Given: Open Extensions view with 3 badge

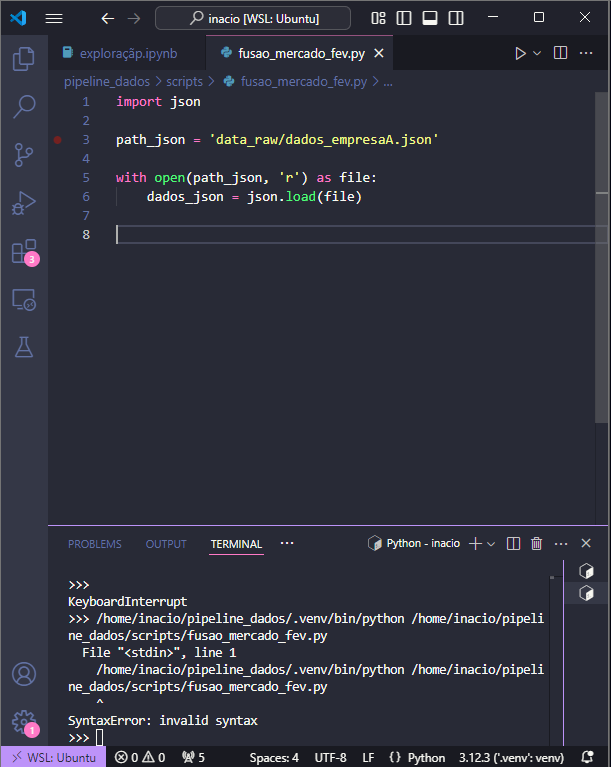Looking at the screenshot, I should [24, 252].
